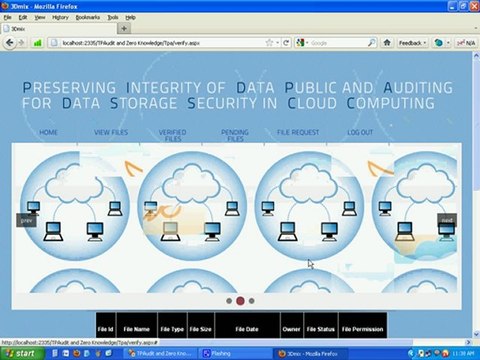Open the History menu

60,17
